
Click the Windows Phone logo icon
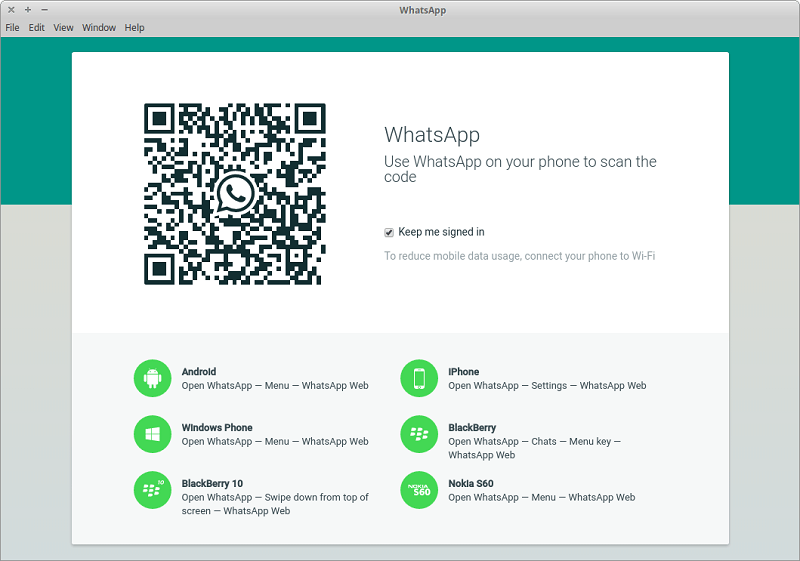[x=152, y=434]
